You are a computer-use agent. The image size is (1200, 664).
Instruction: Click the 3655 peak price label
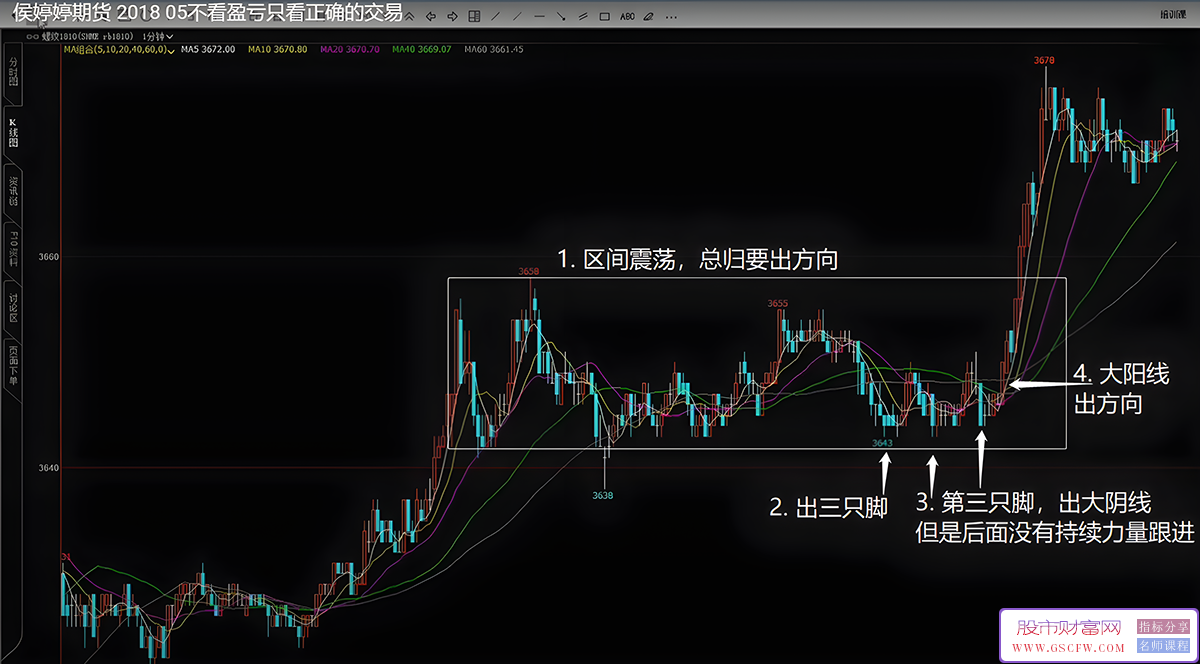point(778,303)
